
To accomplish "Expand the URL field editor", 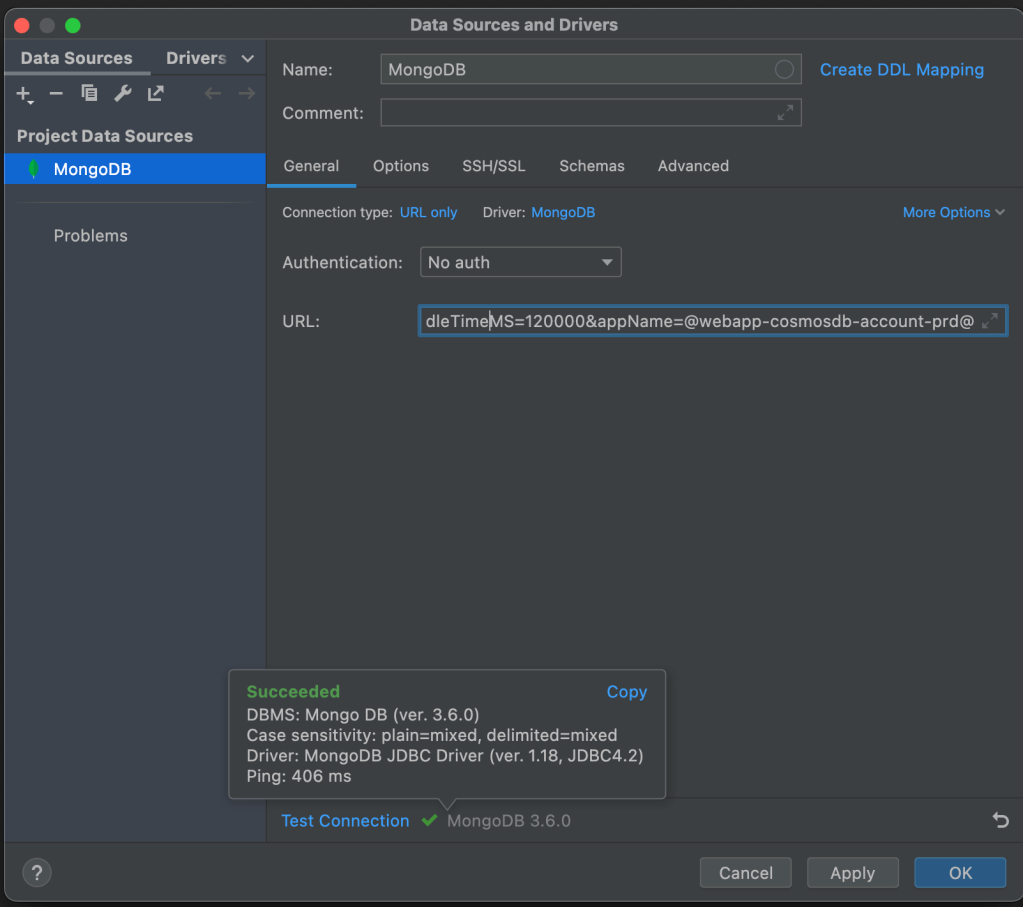I will [x=989, y=321].
